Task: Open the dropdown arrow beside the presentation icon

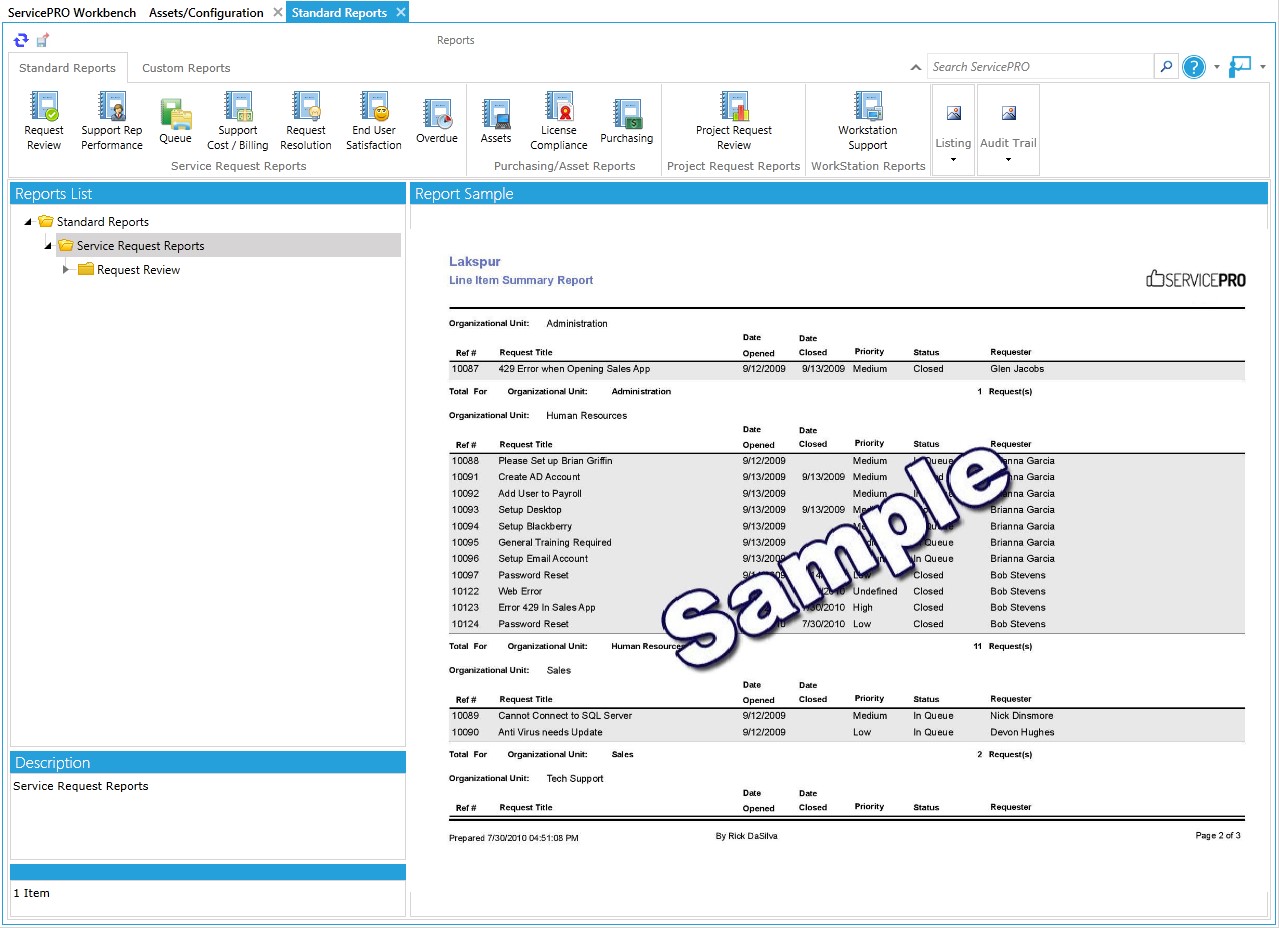Action: (1263, 67)
